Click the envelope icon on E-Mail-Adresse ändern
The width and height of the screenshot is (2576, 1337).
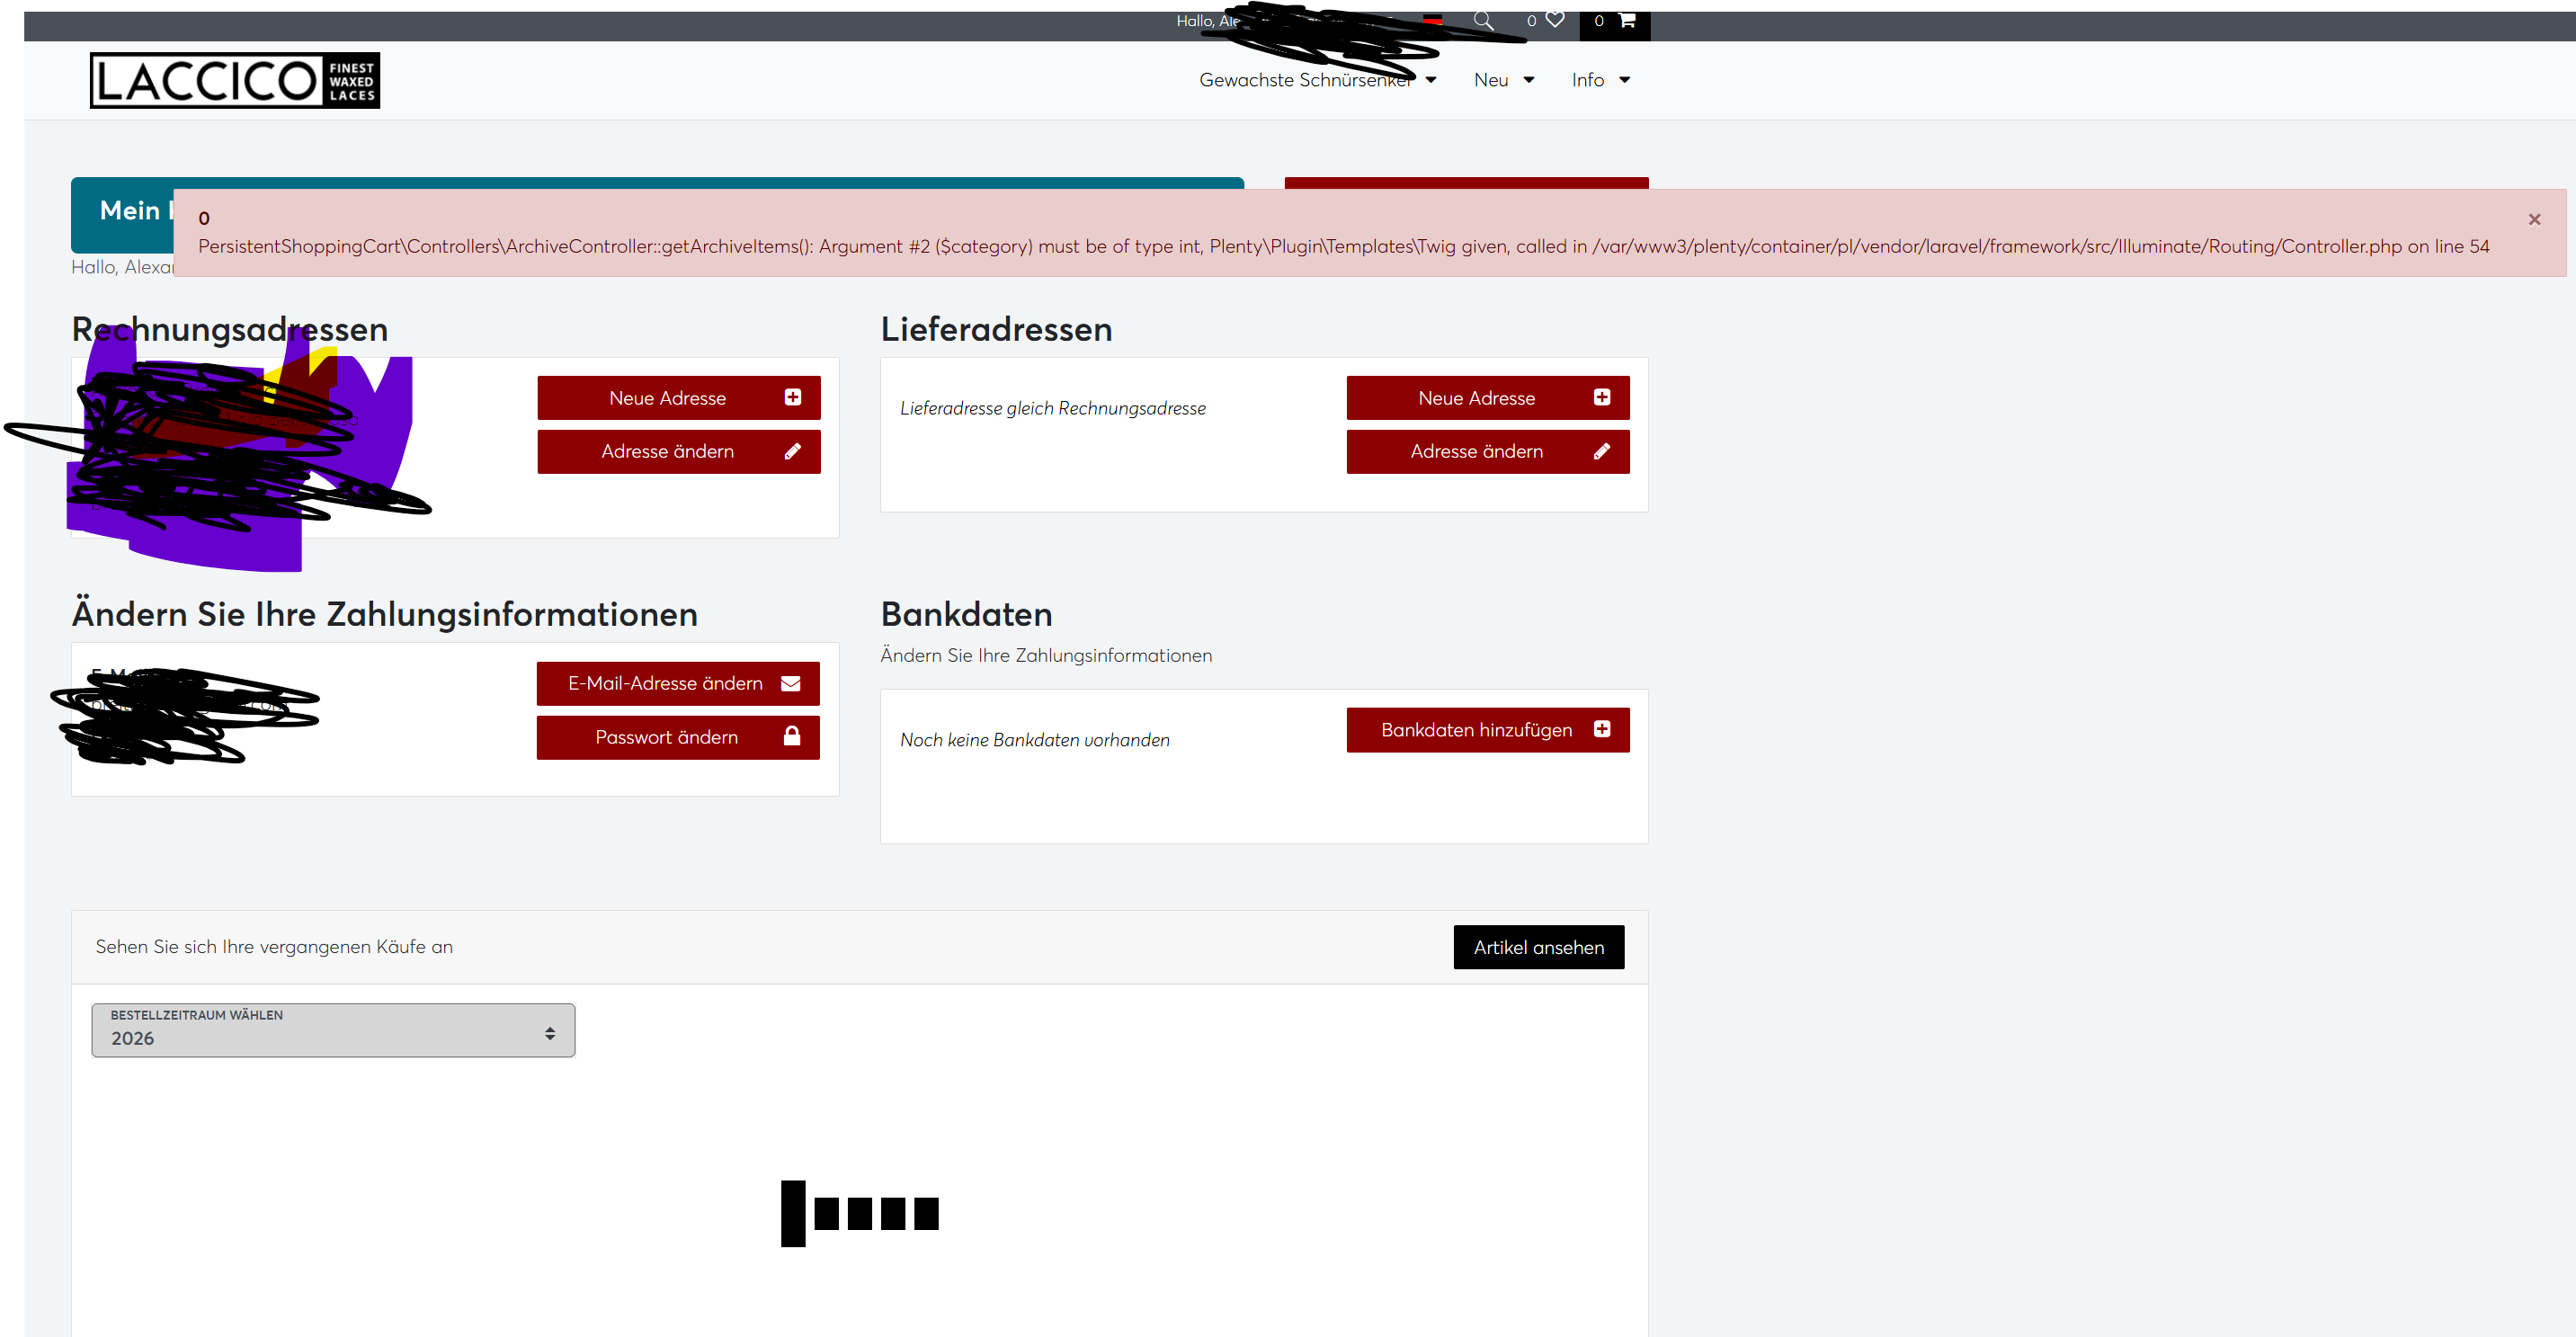[x=790, y=684]
